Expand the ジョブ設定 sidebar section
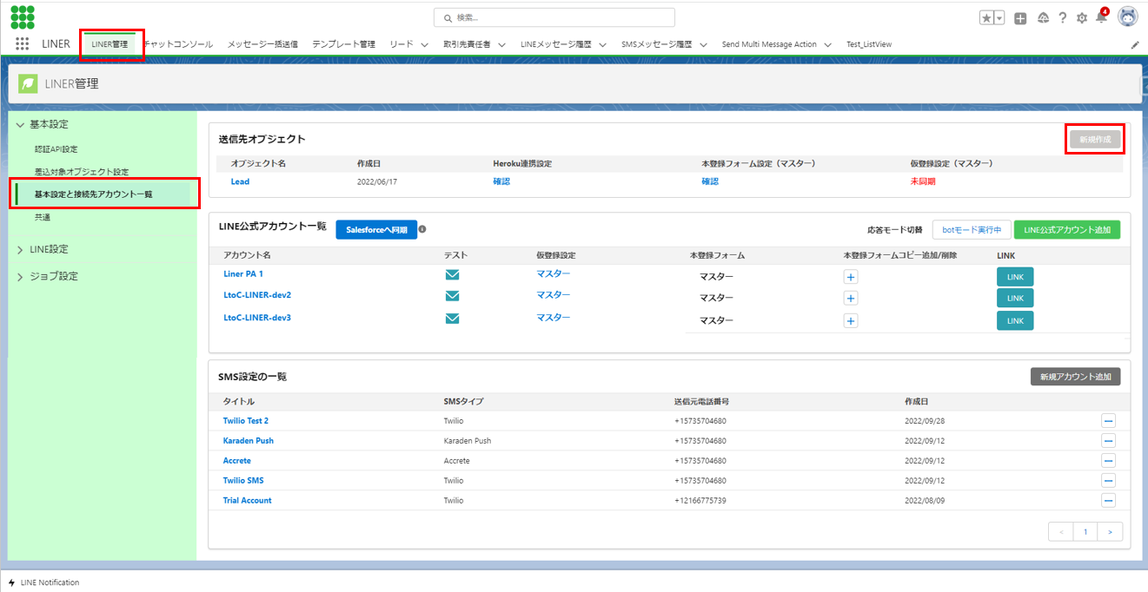 20,277
